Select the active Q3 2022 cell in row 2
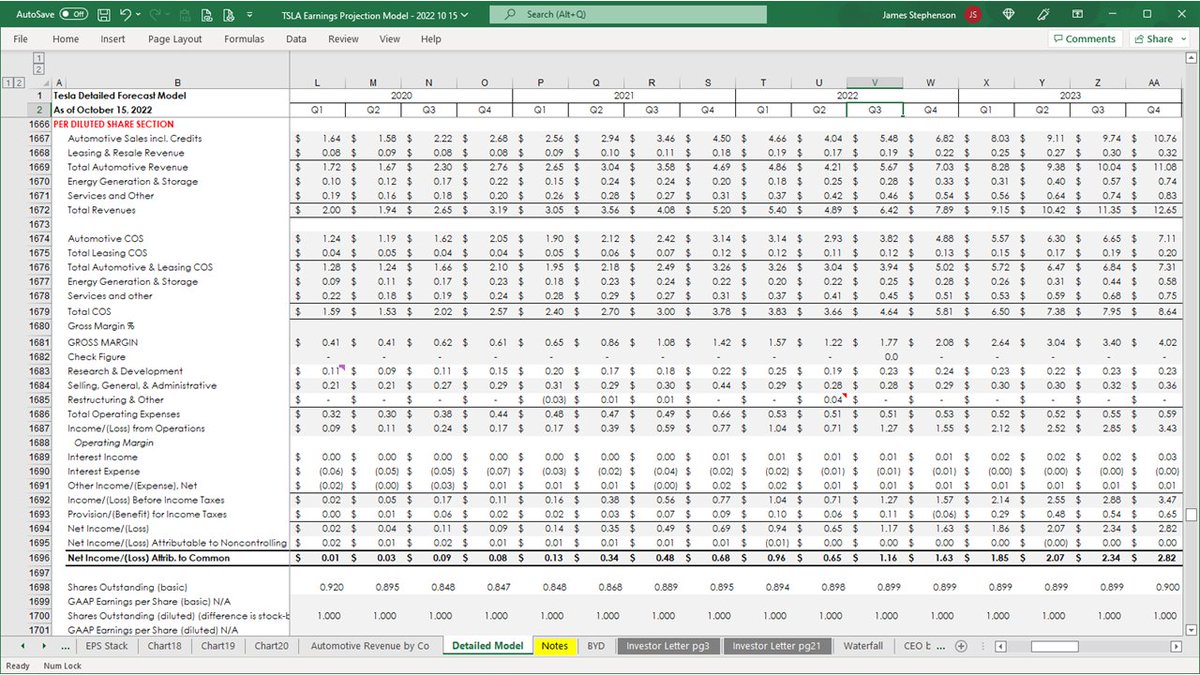Screen dimensions: 1200x675 (x=875, y=110)
